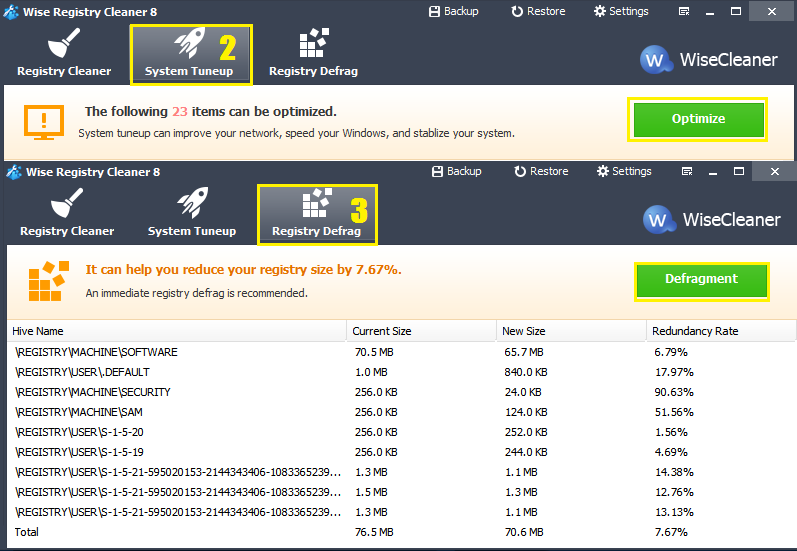Click the 840.0 KB new size value
The image size is (797, 551).
click(x=526, y=372)
